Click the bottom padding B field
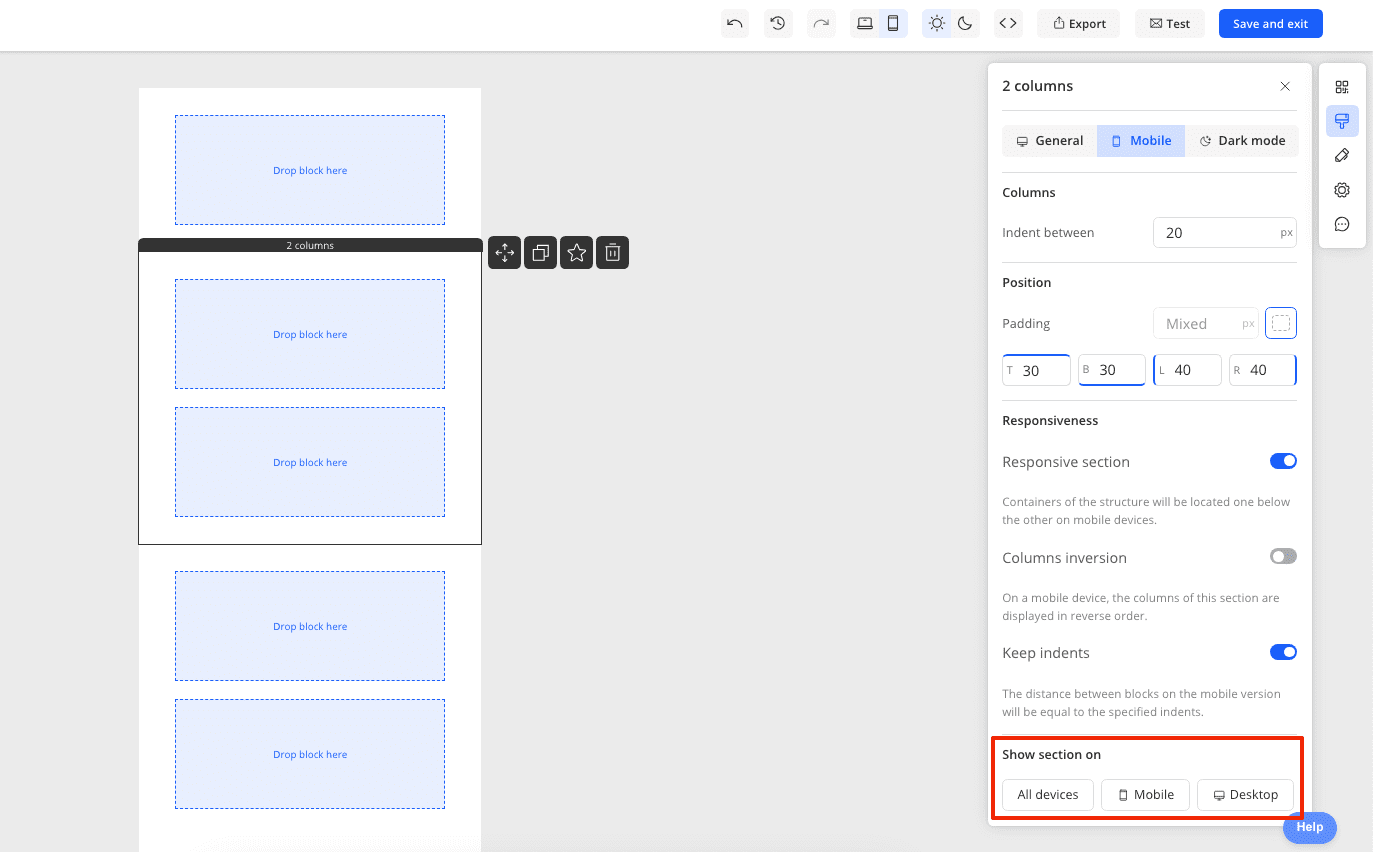 click(1112, 370)
